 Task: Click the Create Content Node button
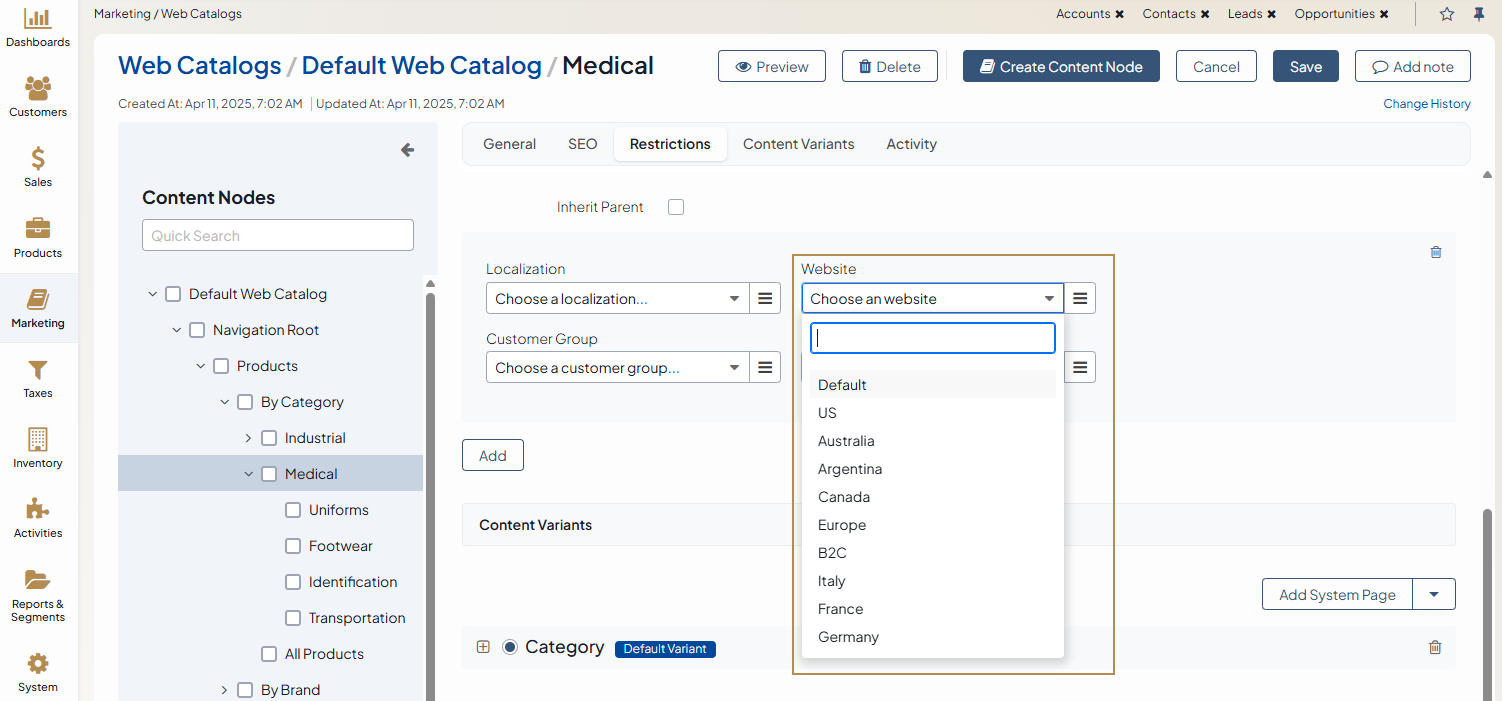[x=1060, y=66]
